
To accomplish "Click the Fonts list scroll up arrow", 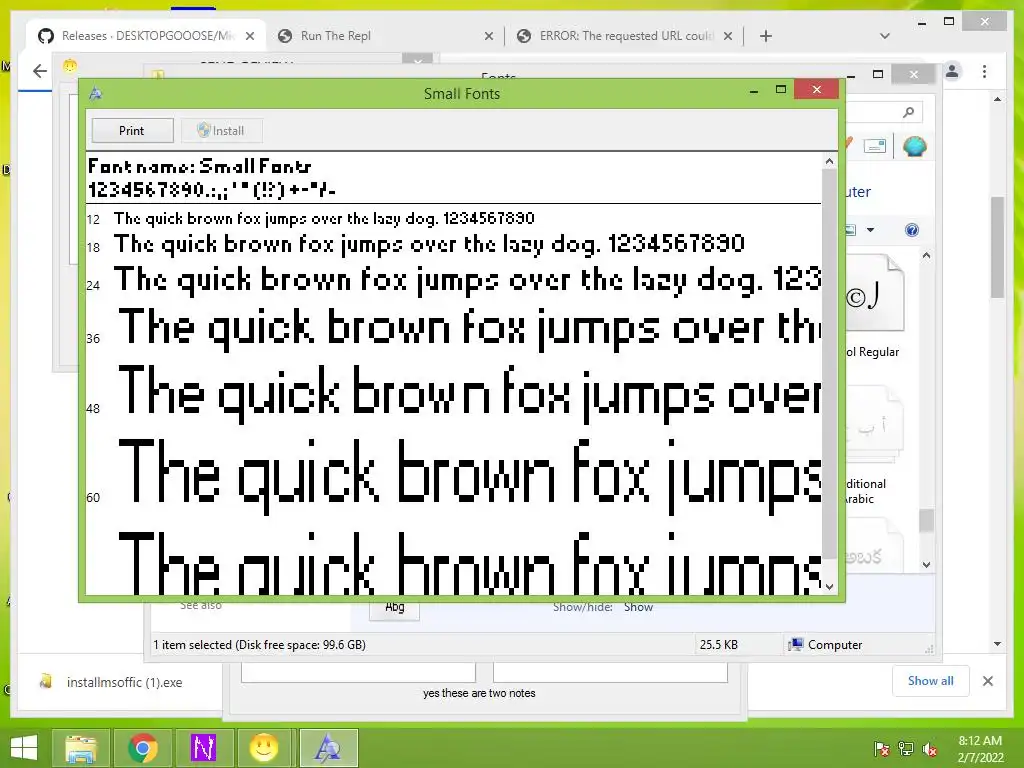I will (x=926, y=256).
